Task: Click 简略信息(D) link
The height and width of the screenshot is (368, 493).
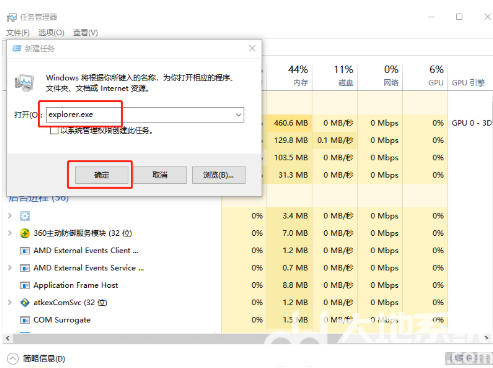Action: 44,359
